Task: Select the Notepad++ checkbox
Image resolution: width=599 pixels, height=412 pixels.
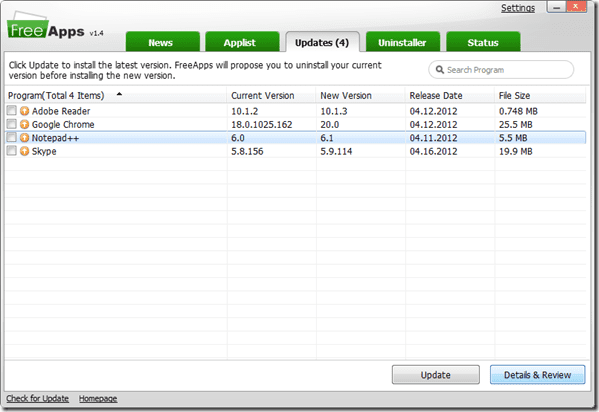Action: (x=11, y=138)
